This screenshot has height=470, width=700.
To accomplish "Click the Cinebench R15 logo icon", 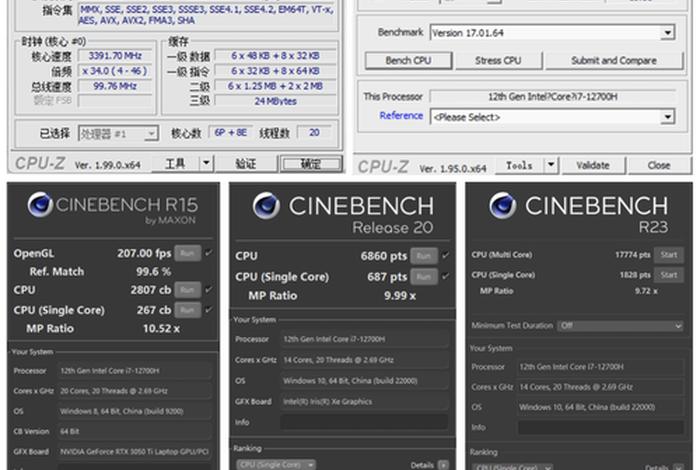I will coord(40,204).
